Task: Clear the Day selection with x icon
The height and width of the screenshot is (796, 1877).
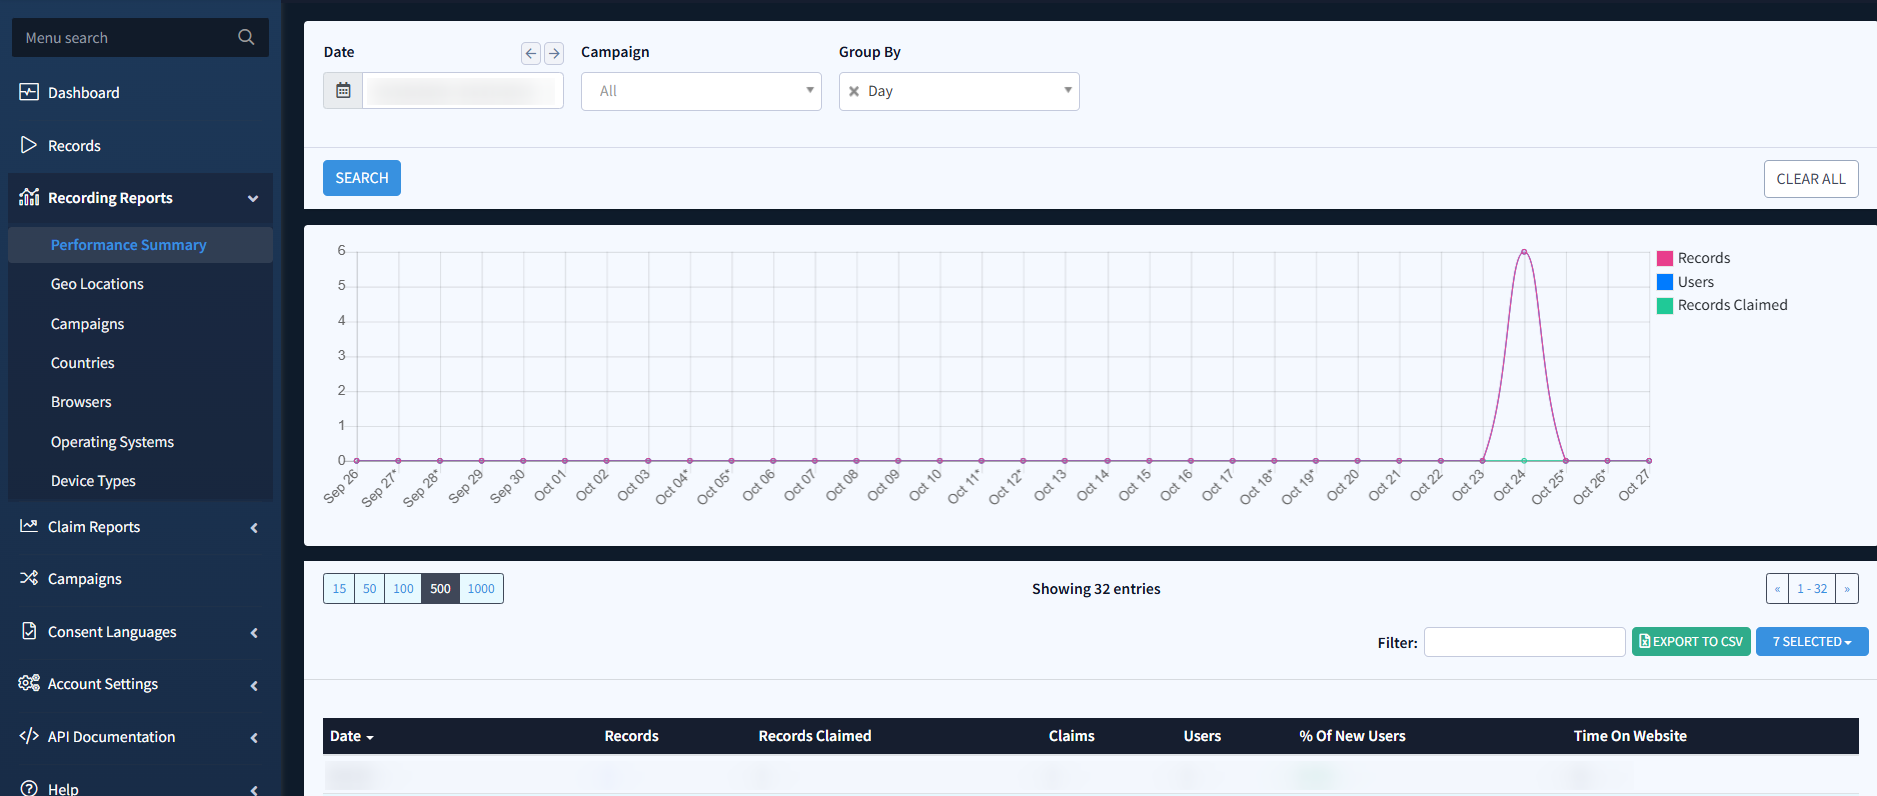Action: (854, 91)
